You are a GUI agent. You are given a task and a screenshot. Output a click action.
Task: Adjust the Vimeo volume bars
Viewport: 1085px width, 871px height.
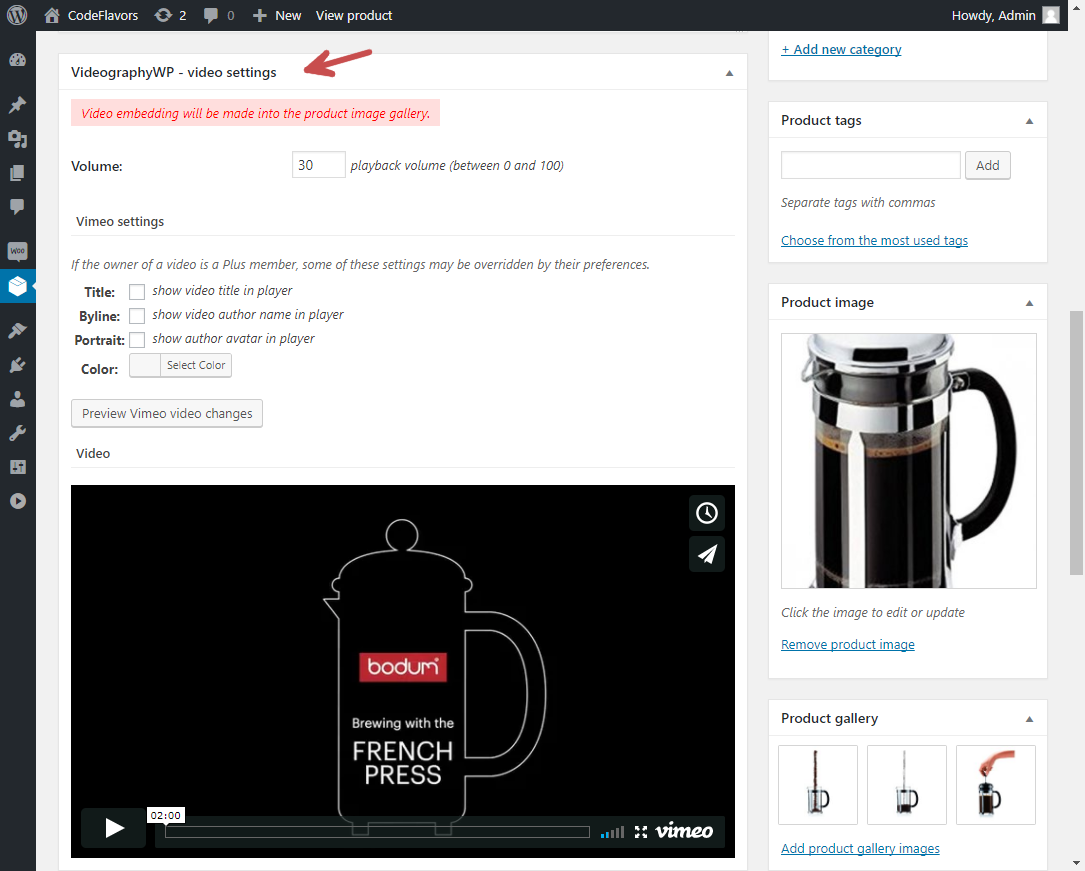pos(612,832)
